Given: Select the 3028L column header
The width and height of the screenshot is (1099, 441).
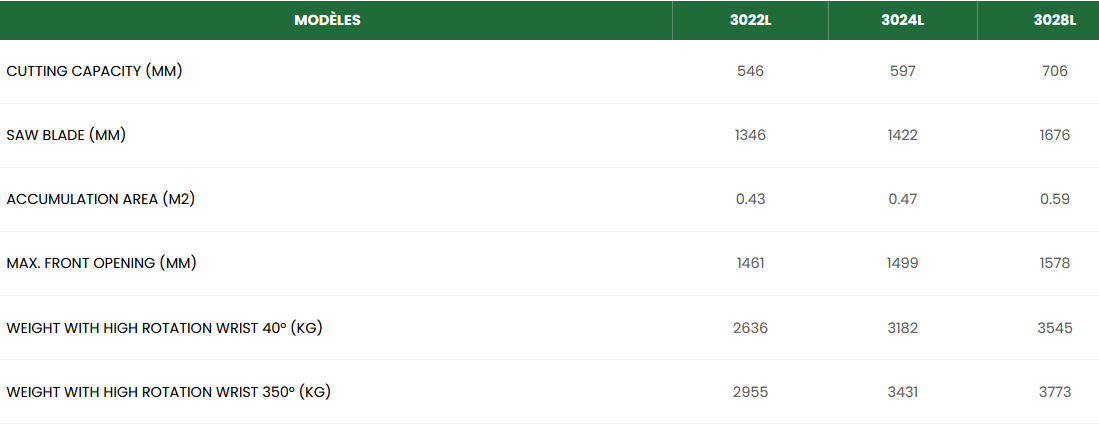Looking at the screenshot, I should [x=1055, y=20].
